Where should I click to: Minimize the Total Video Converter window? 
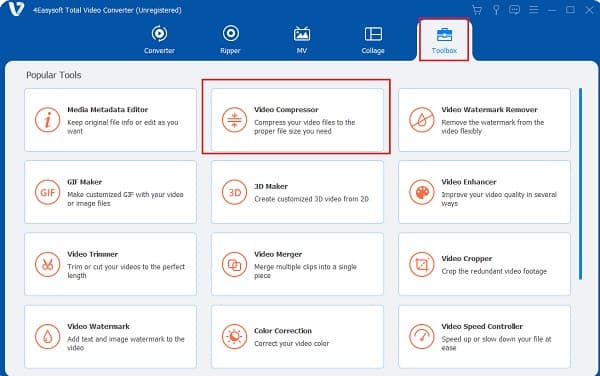552,10
